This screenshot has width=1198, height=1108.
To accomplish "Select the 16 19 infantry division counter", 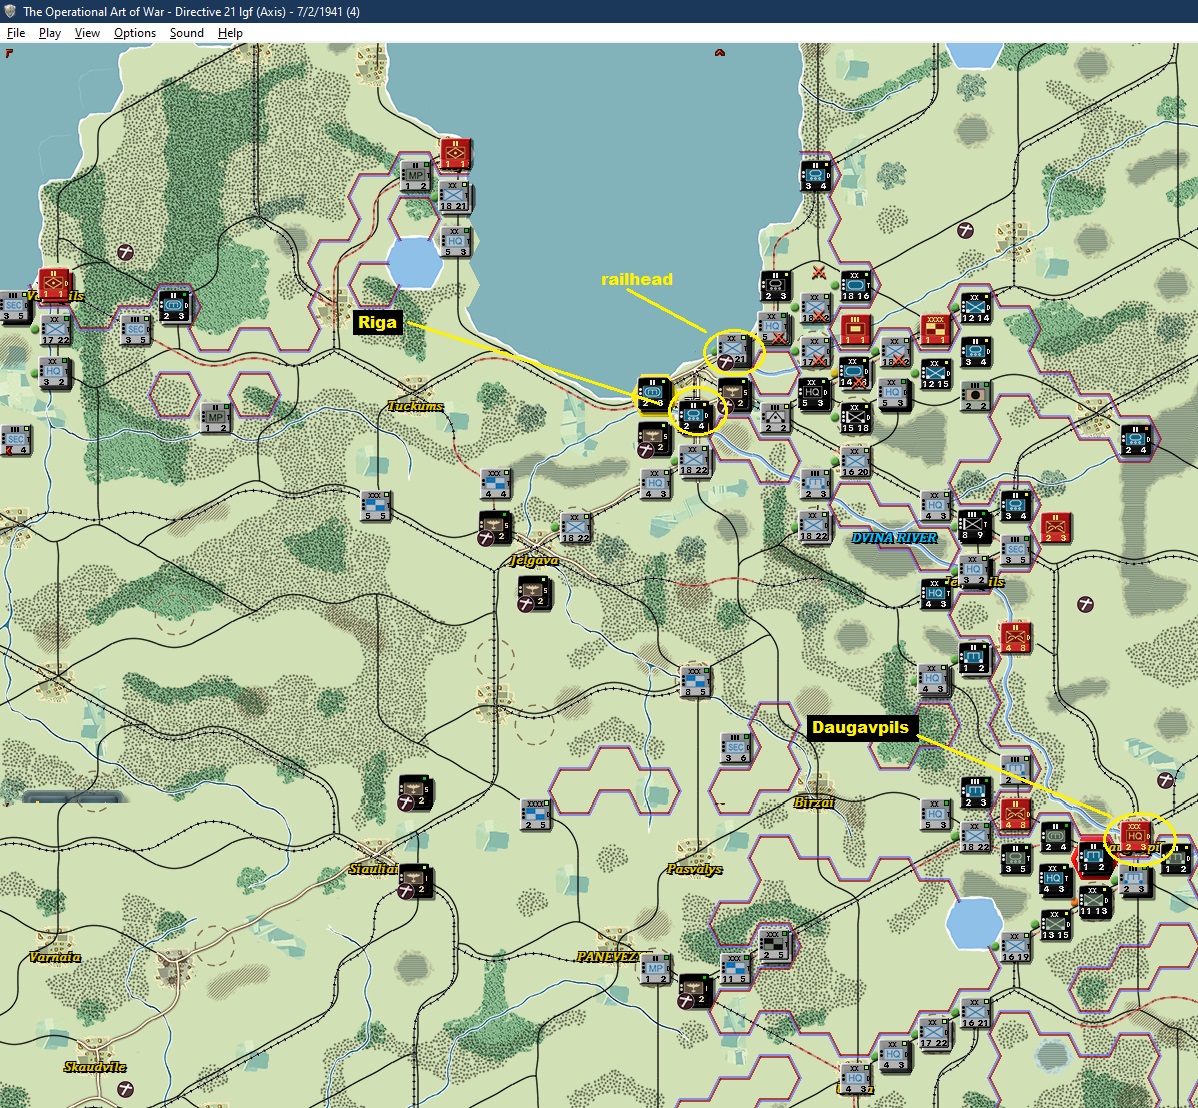I will pyautogui.click(x=1015, y=947).
